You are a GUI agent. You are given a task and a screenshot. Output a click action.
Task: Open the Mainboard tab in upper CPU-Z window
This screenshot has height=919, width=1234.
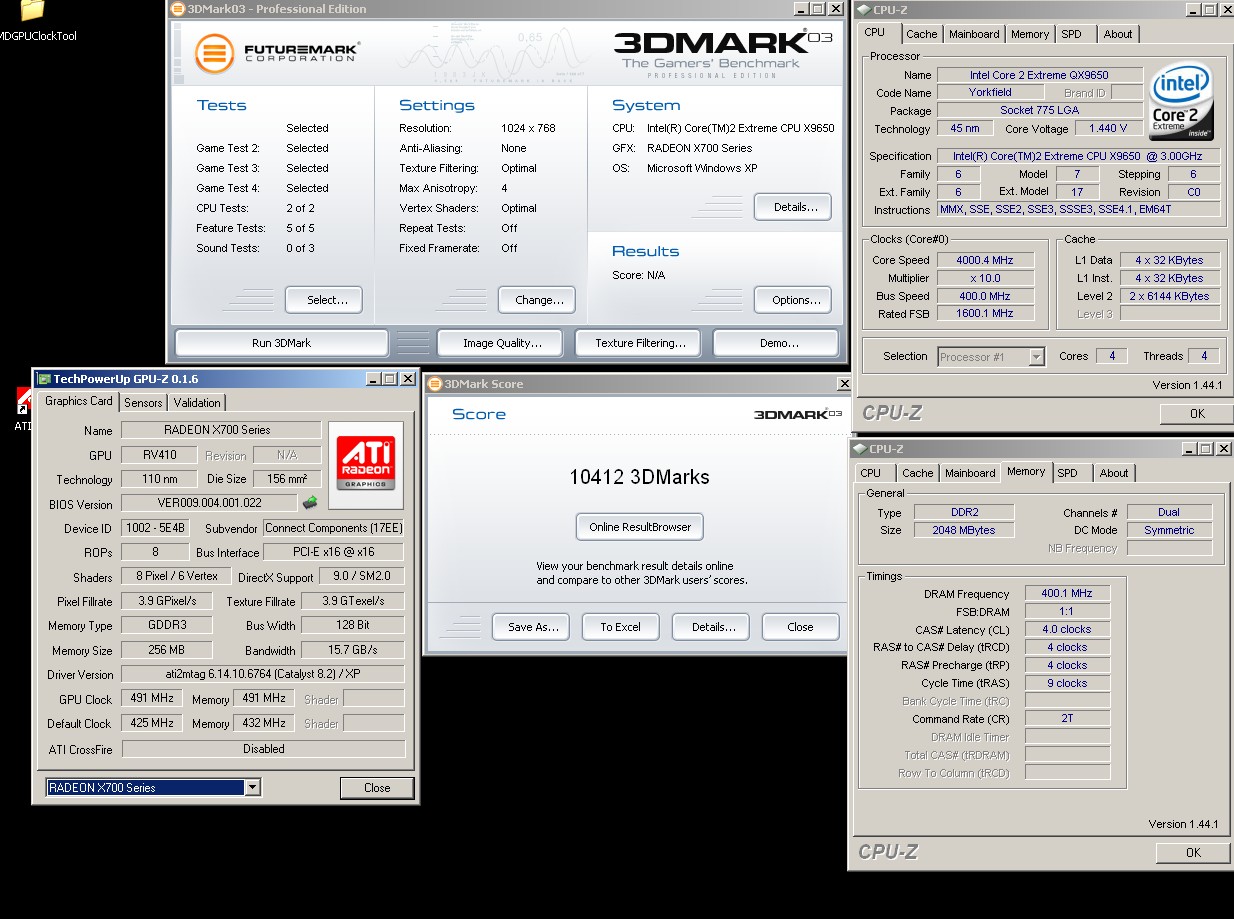(974, 34)
